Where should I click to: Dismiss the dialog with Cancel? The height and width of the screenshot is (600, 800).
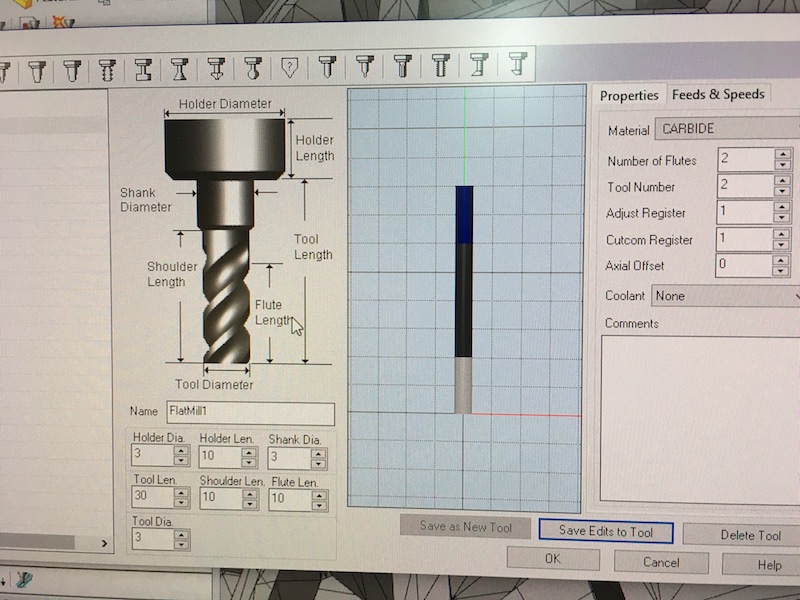point(661,562)
